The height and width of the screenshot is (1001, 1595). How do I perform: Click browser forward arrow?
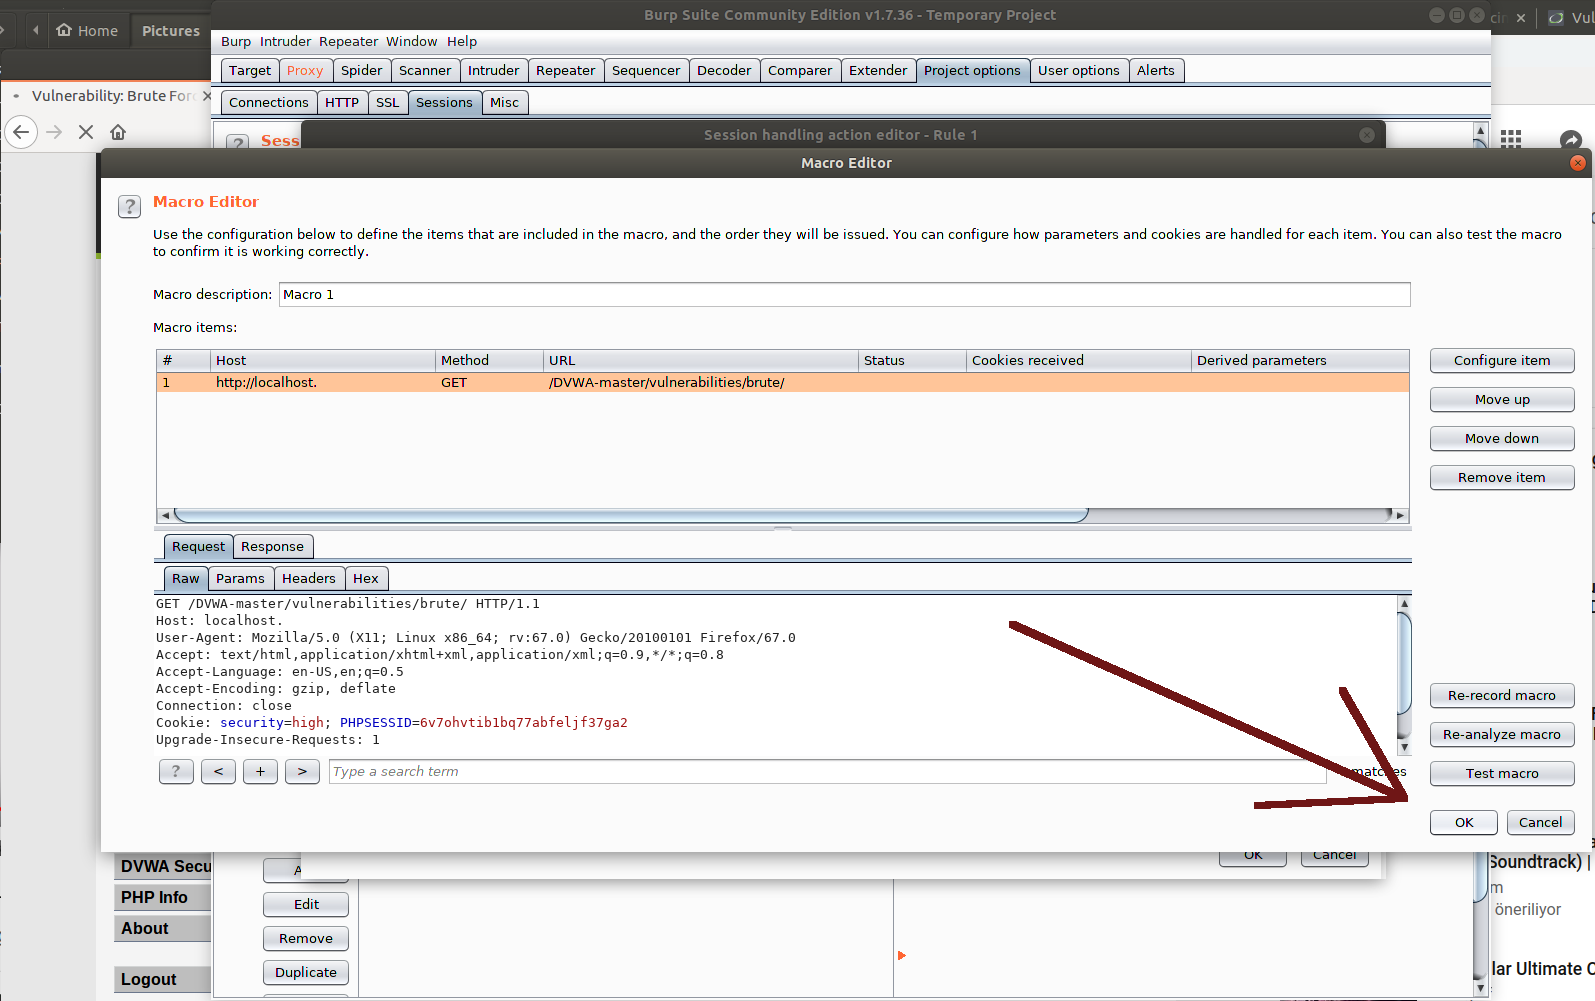point(54,132)
